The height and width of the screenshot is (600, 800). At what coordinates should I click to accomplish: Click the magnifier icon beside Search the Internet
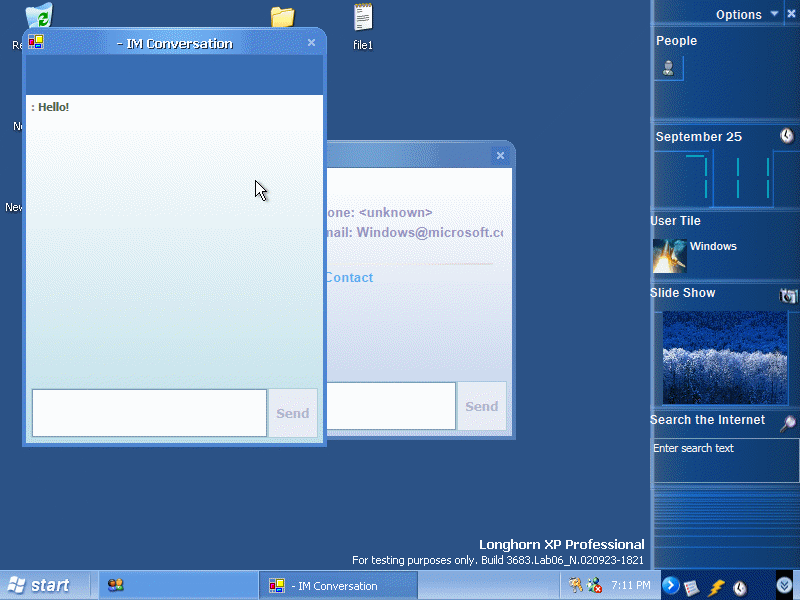[788, 423]
